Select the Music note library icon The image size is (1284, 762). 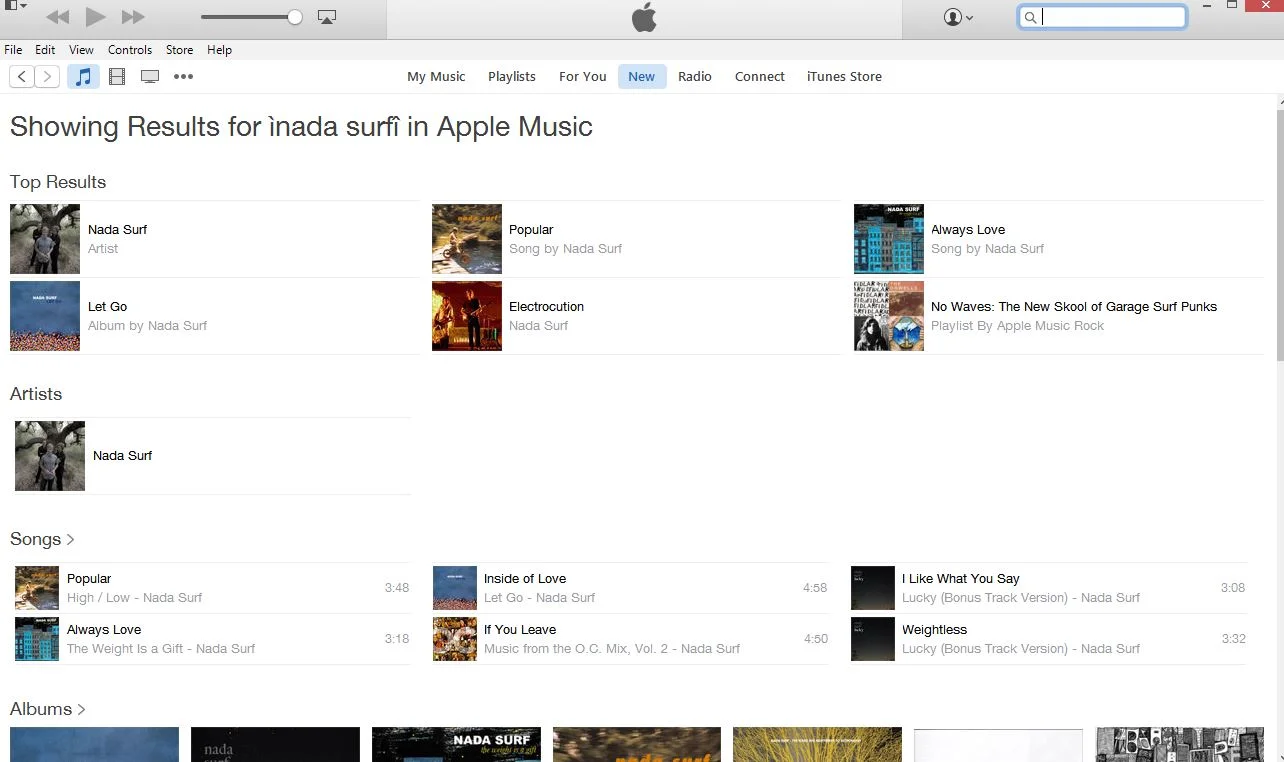click(x=84, y=76)
